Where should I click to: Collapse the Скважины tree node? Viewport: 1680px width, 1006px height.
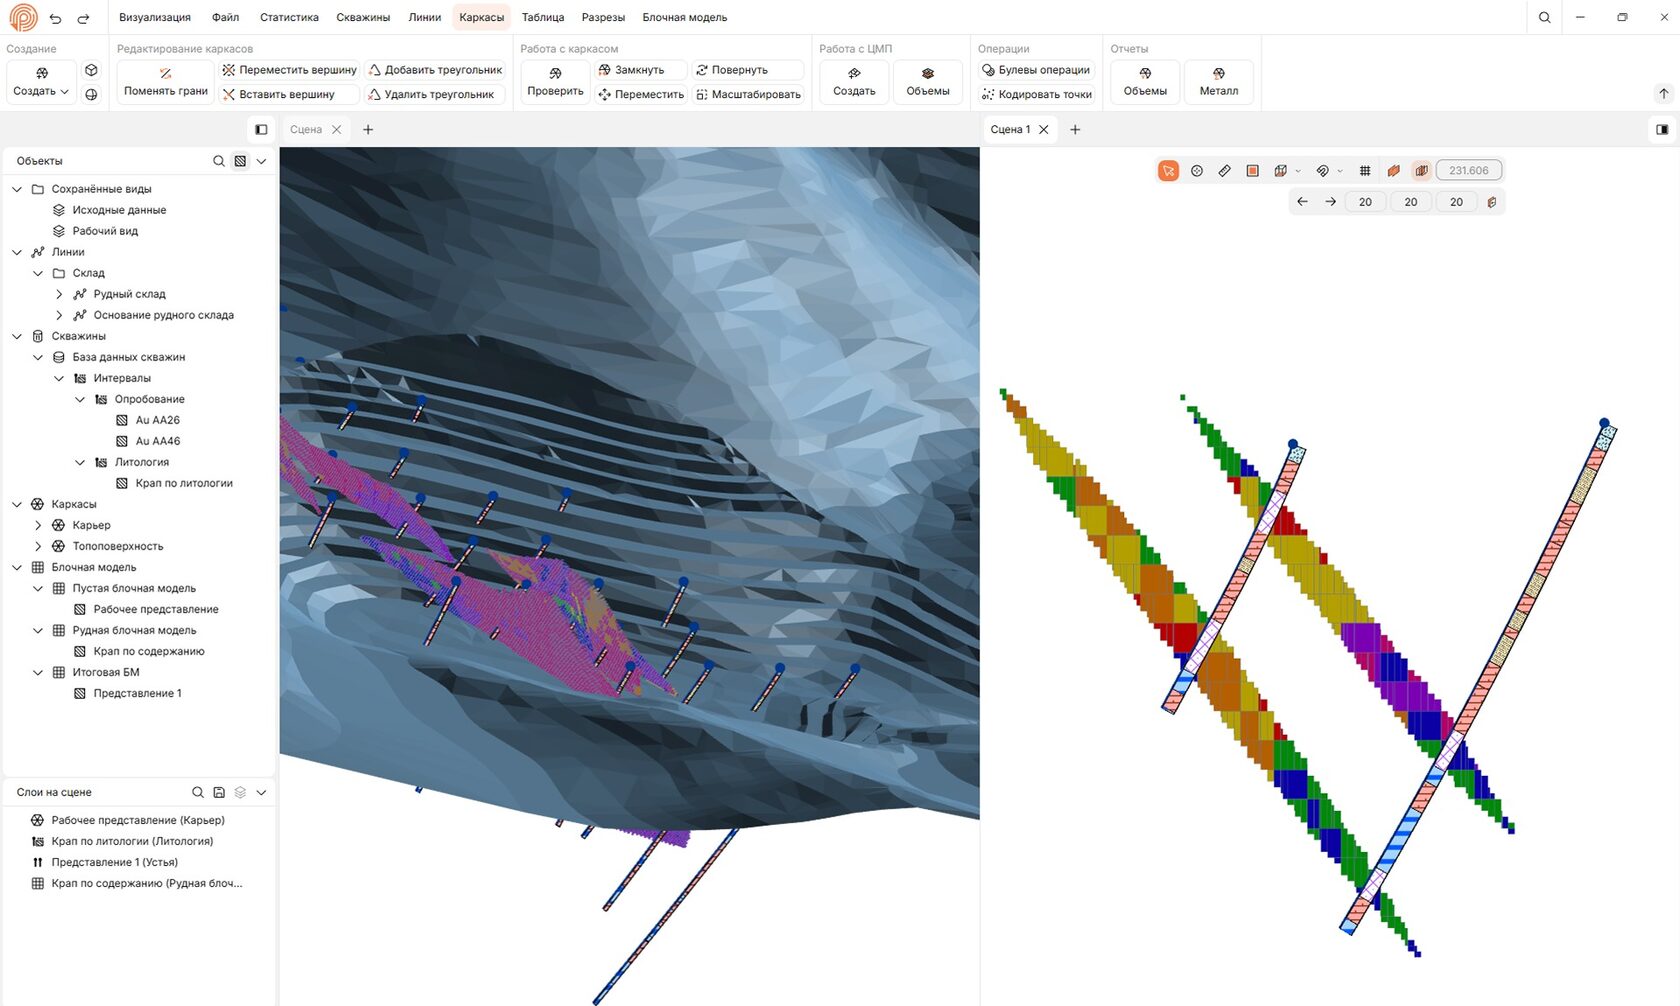point(17,336)
